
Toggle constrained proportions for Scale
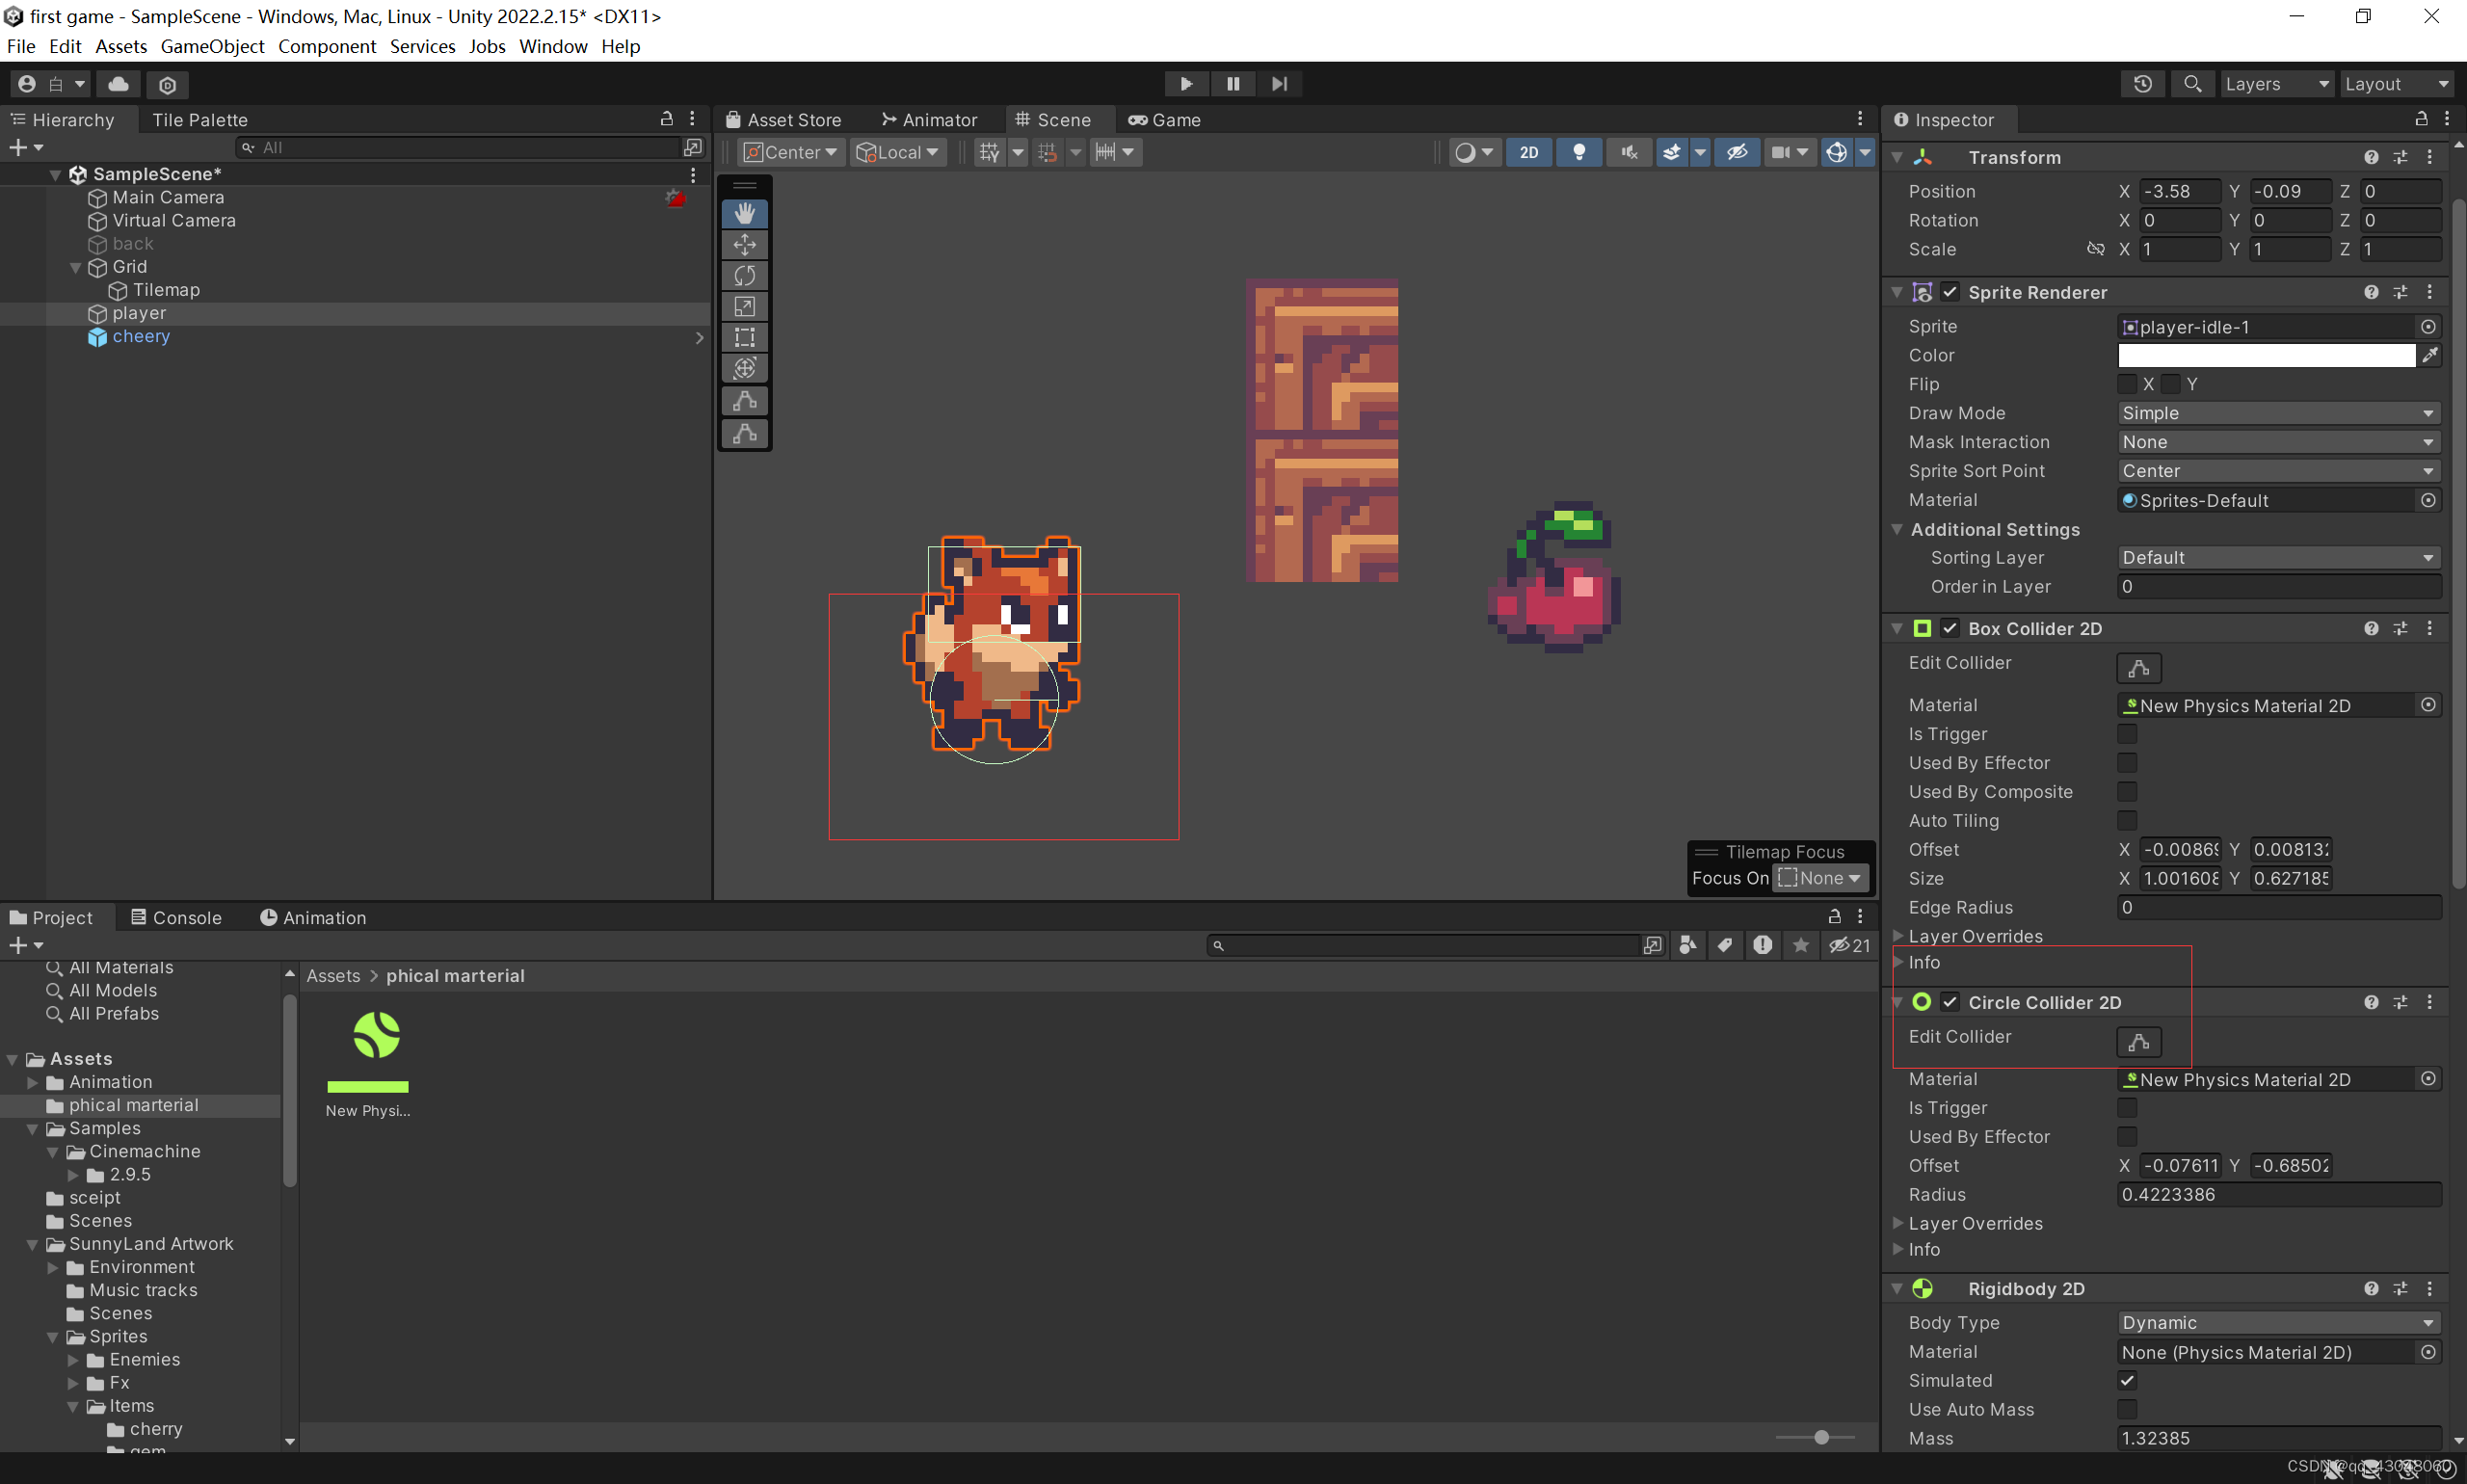[x=2095, y=249]
